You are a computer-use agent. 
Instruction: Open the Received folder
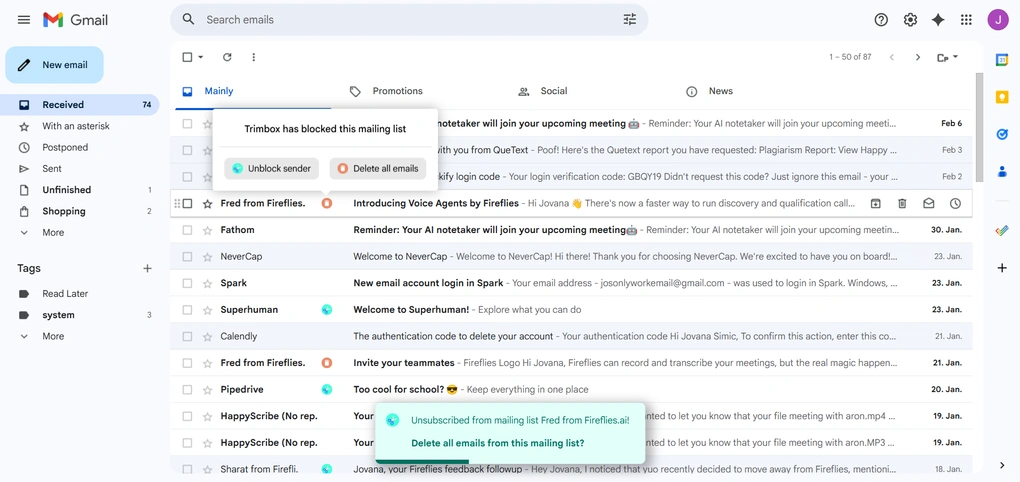click(x=79, y=105)
